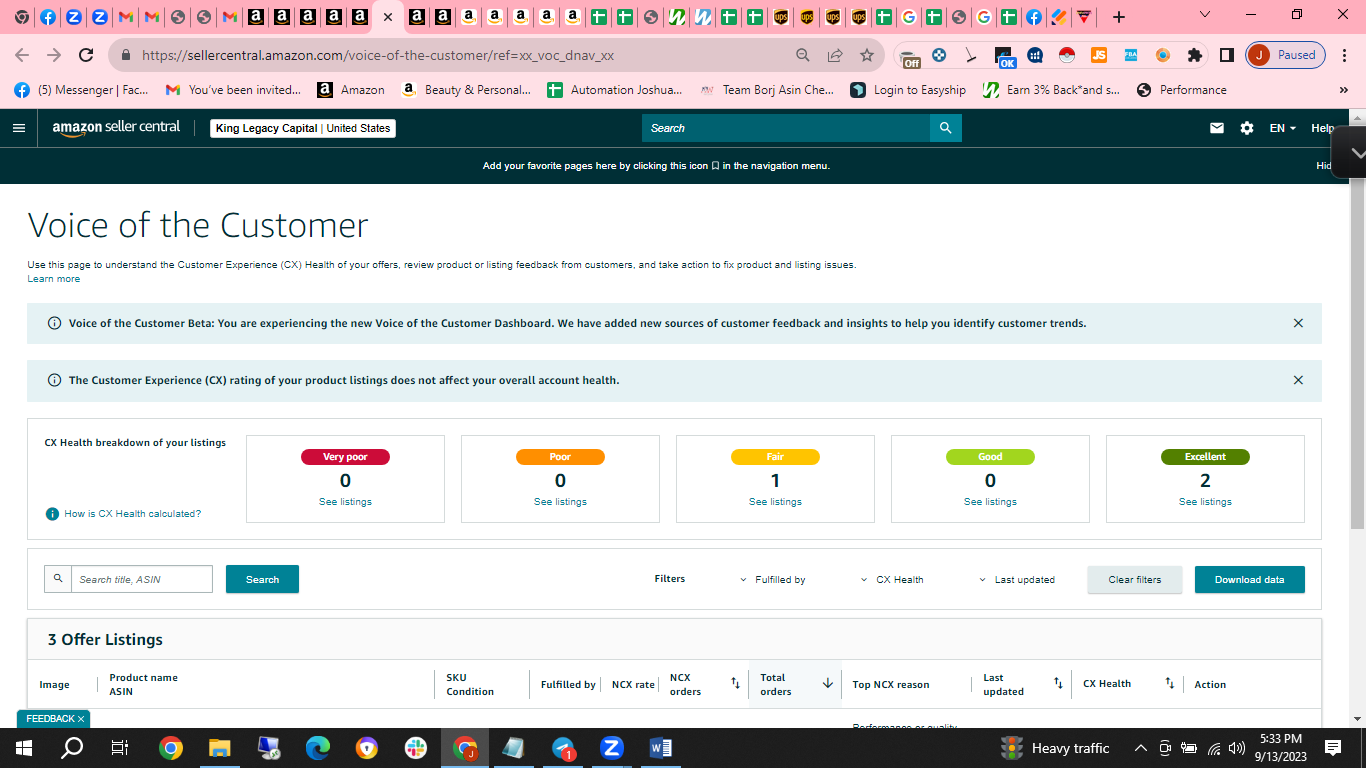This screenshot has width=1366, height=768.
Task: Open the EN language dropdown
Action: click(x=1283, y=128)
